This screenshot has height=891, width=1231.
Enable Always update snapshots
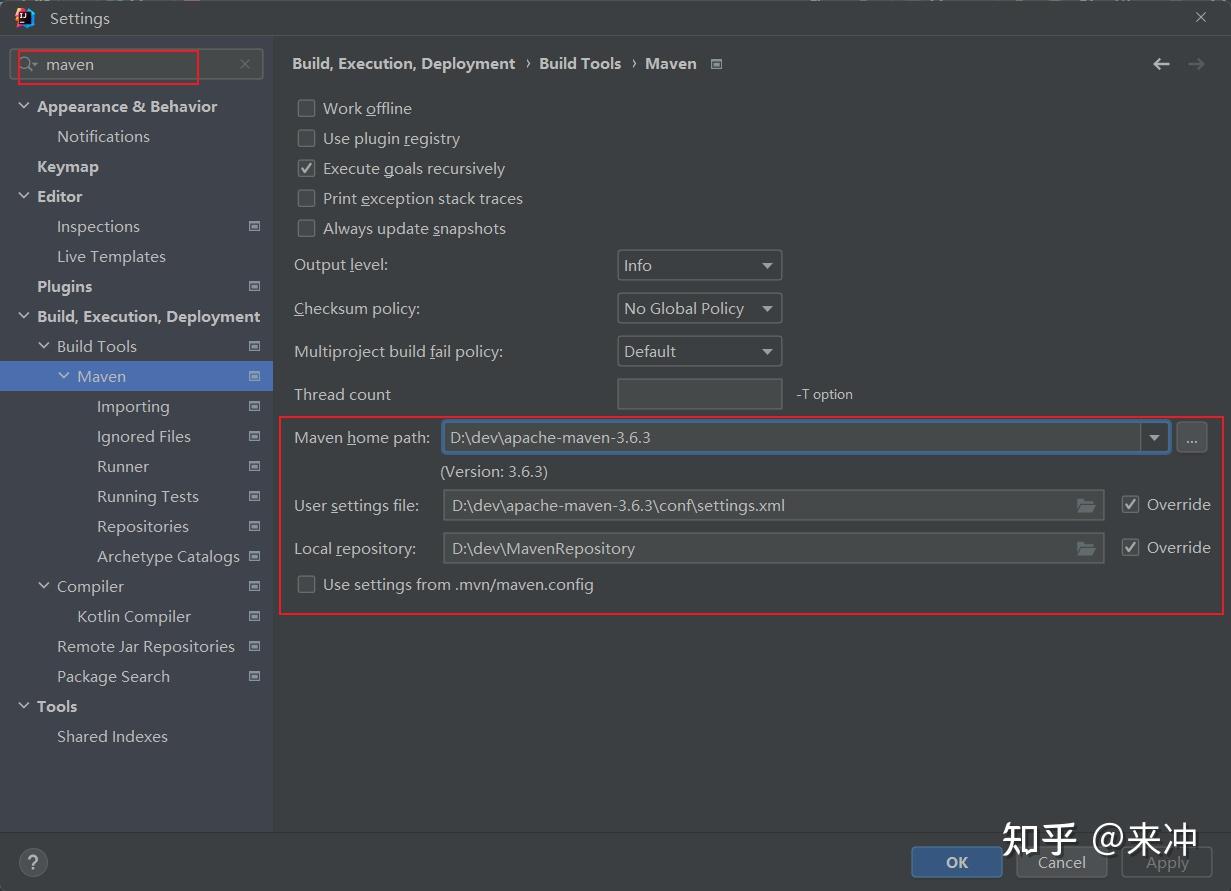[307, 228]
